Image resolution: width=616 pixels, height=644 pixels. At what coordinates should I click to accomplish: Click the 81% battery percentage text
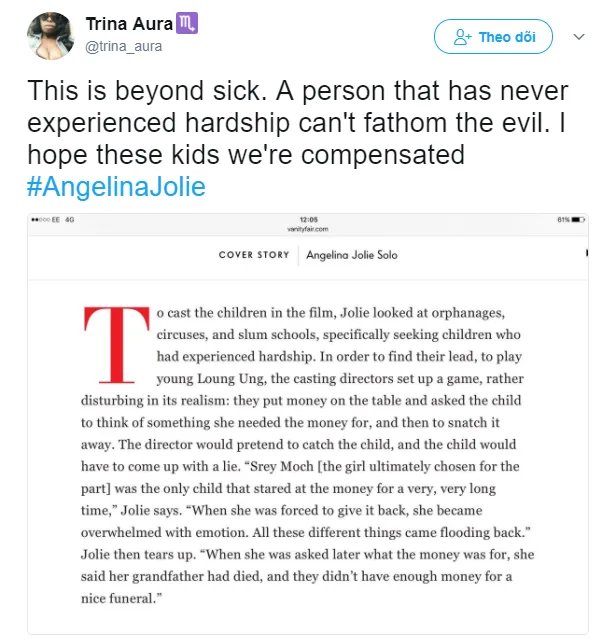(x=563, y=220)
